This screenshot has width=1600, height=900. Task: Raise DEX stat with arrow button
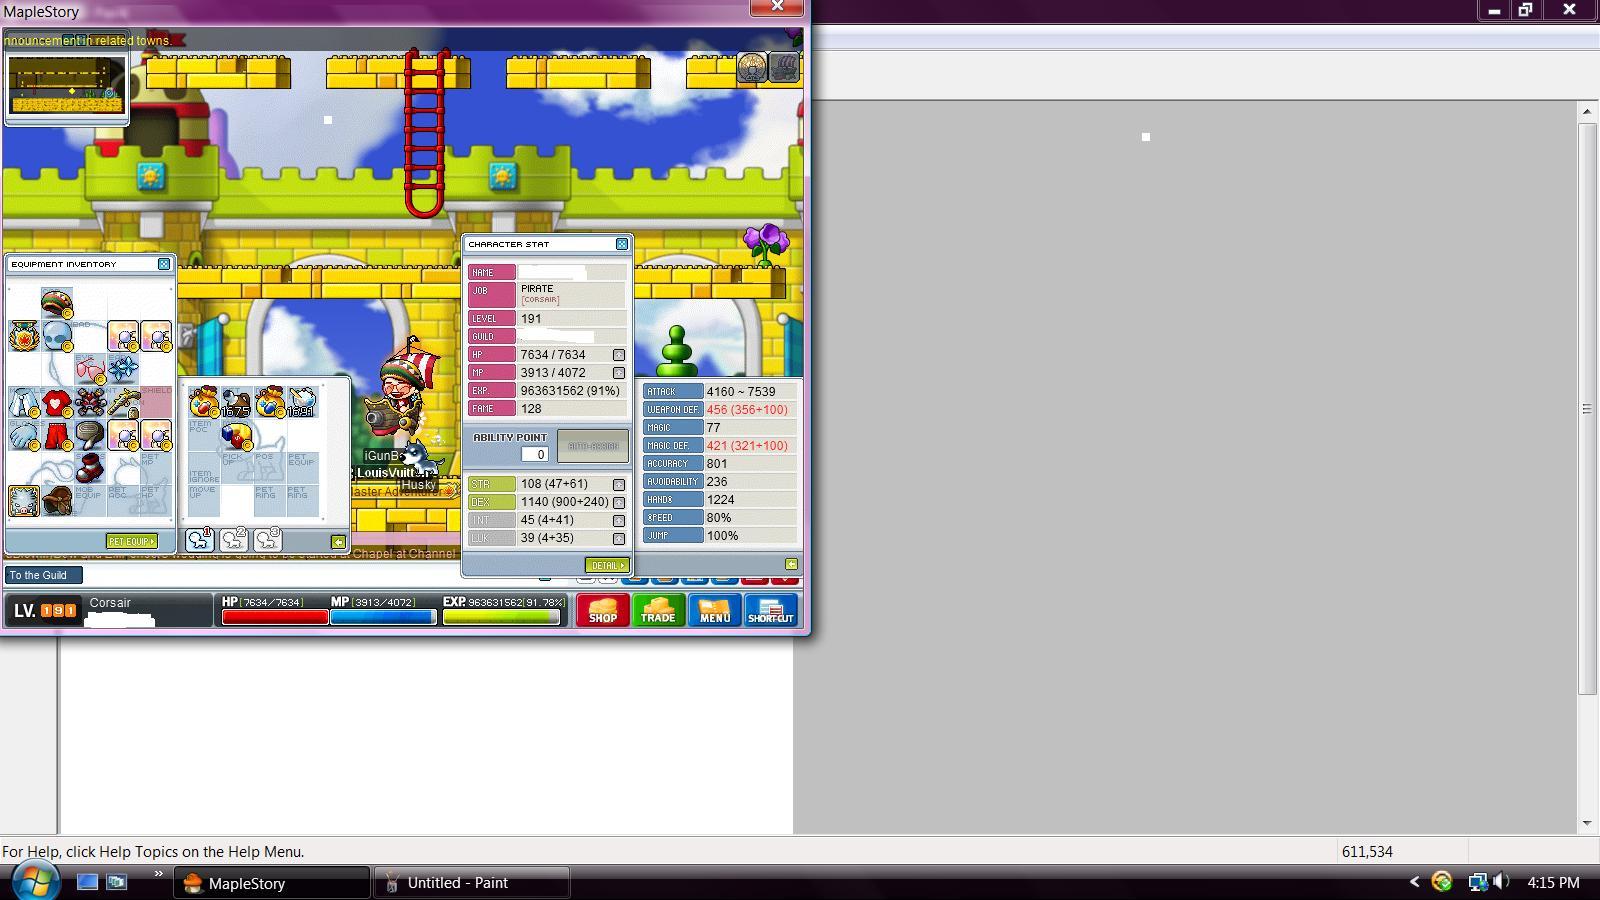pos(619,502)
